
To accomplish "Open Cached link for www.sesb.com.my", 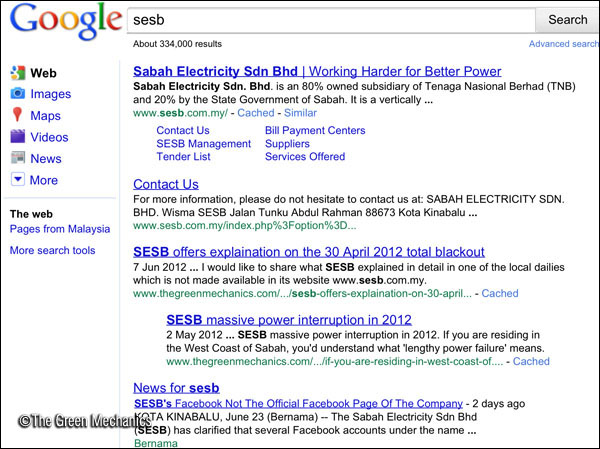I will [x=256, y=113].
